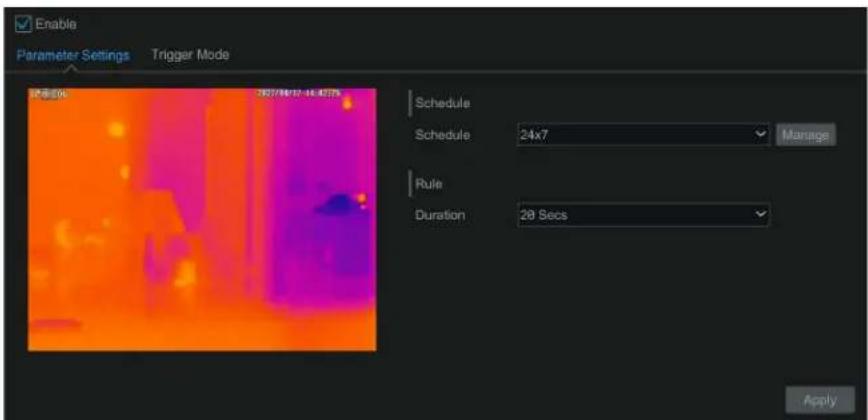The image size is (868, 420).
Task: Click the Manage schedule button
Action: pyautogui.click(x=806, y=135)
